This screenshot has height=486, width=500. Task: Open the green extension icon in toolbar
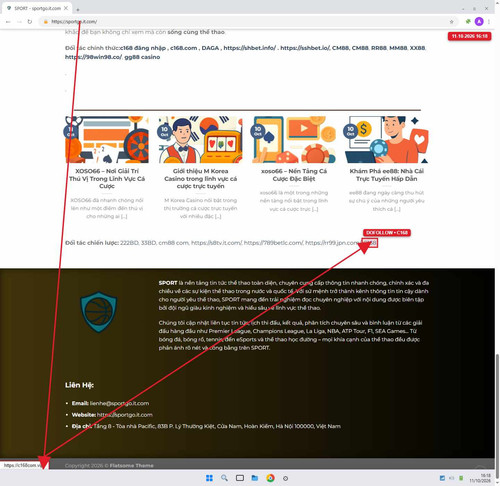tap(468, 21)
